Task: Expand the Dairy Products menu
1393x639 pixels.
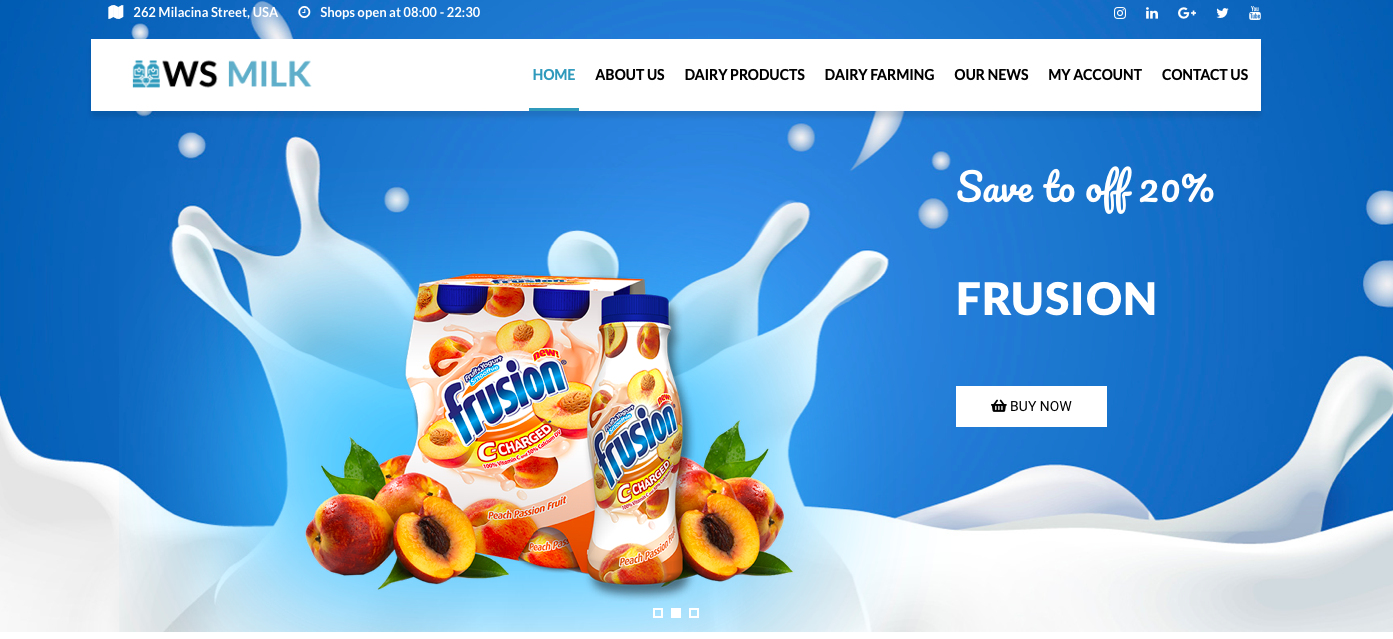Action: click(745, 75)
